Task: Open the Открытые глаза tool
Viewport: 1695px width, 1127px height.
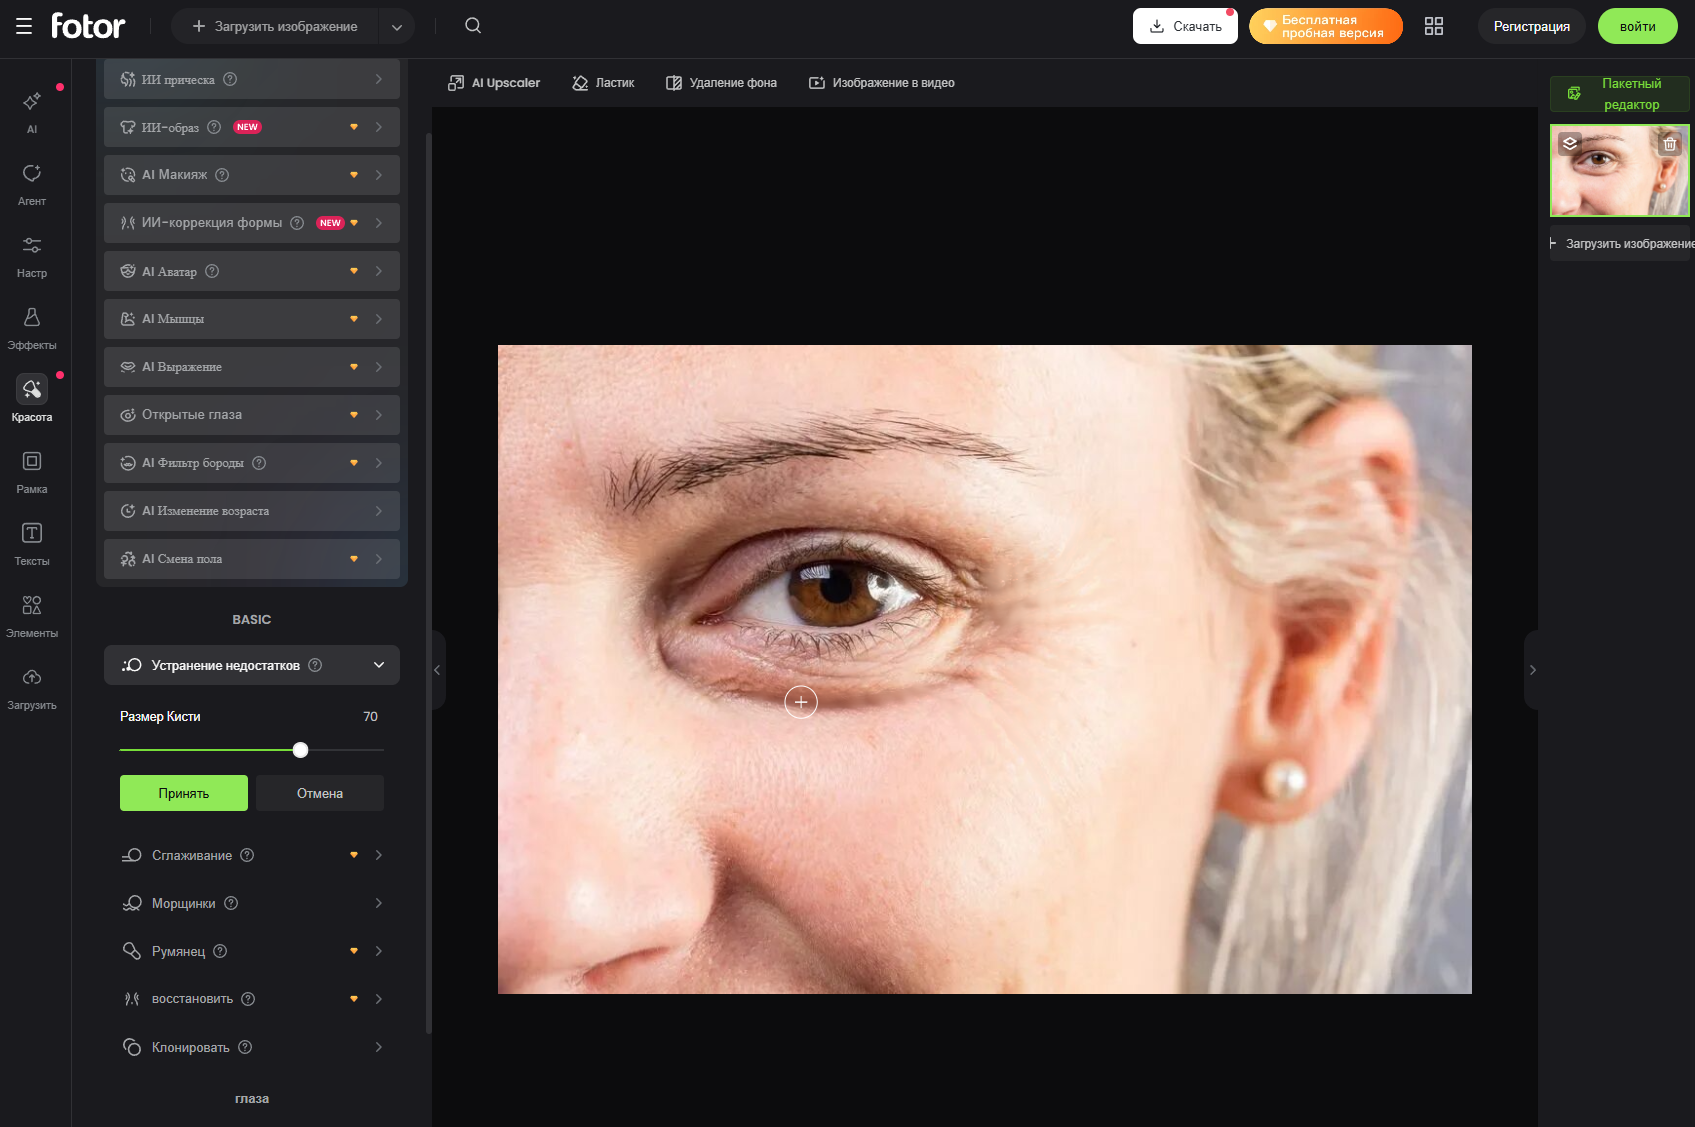Action: point(252,415)
